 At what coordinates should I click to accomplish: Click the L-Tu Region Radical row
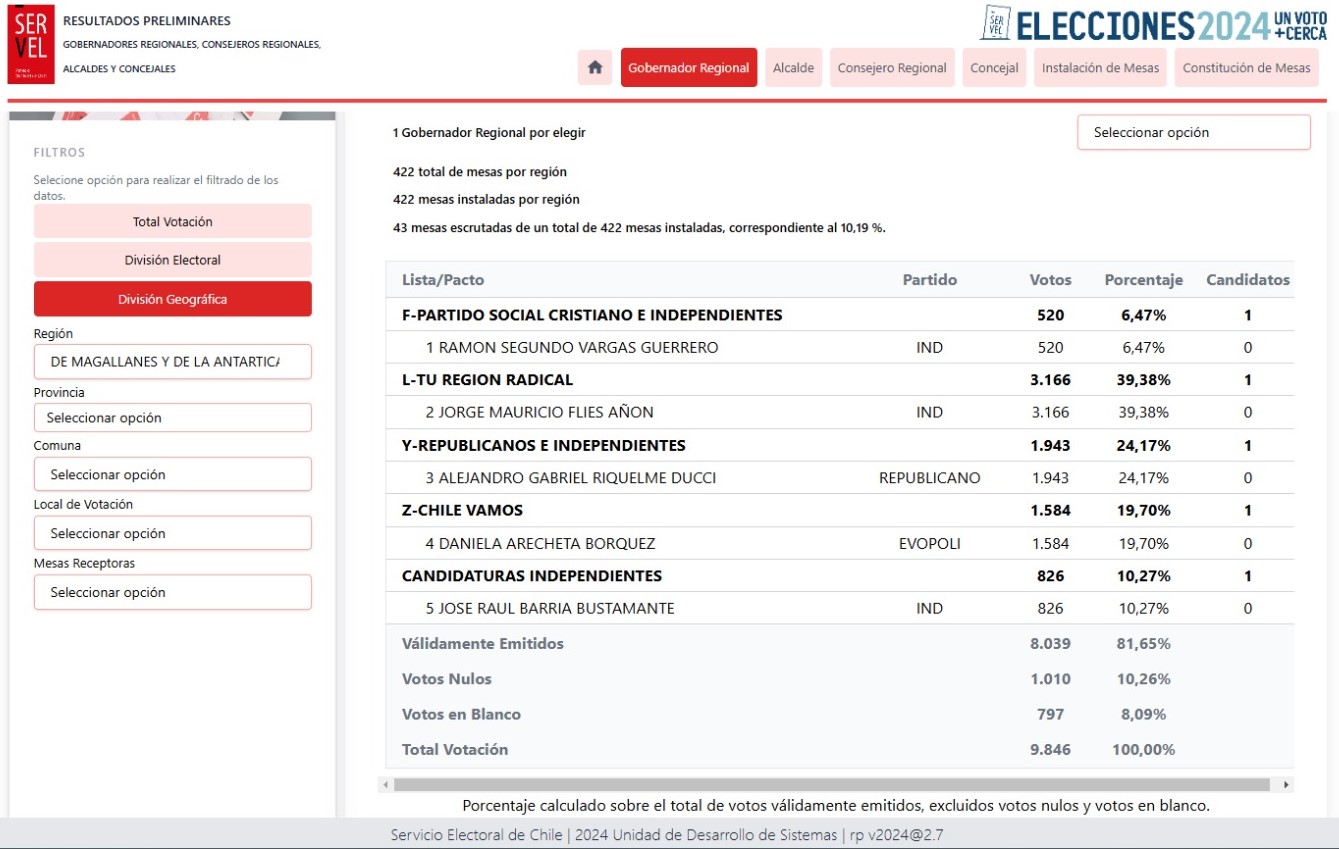click(839, 380)
